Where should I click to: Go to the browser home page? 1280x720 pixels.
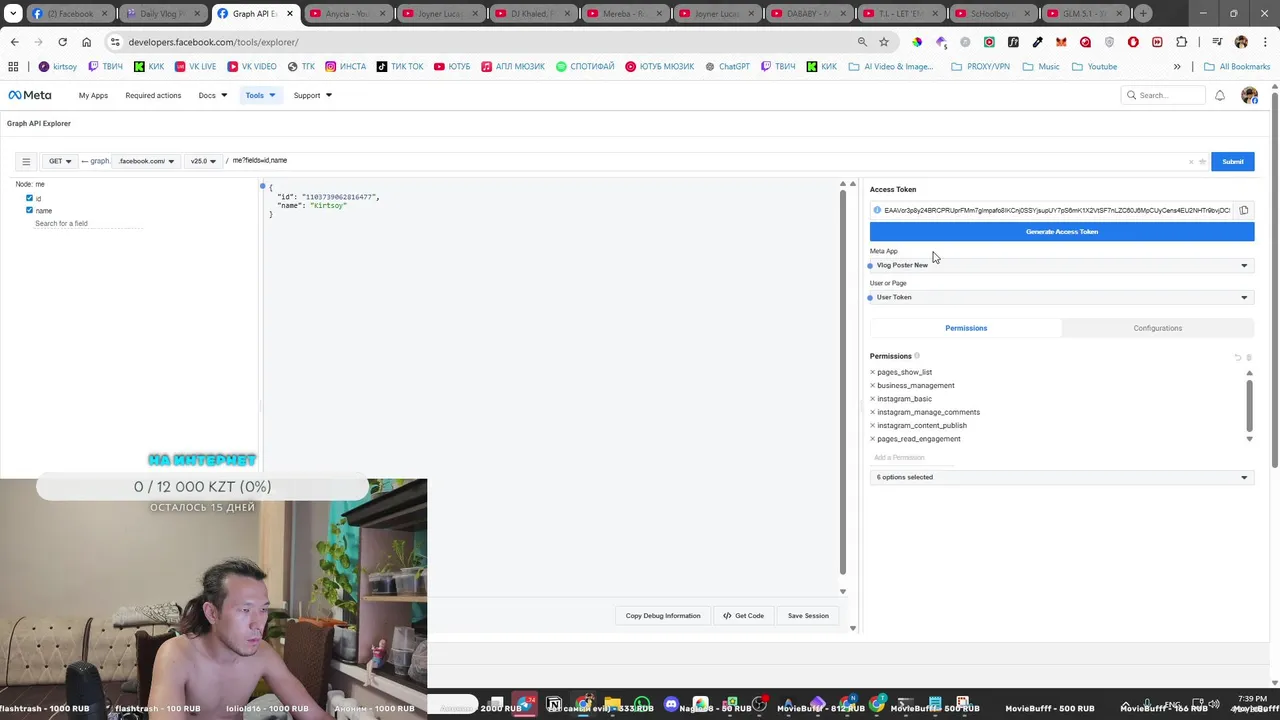click(x=86, y=42)
